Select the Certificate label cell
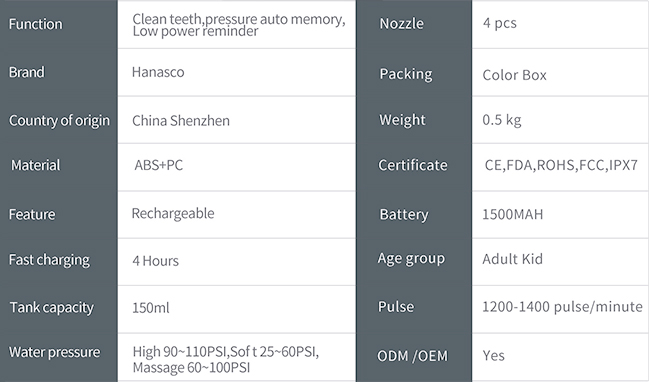This screenshot has height=382, width=650. pos(413,165)
